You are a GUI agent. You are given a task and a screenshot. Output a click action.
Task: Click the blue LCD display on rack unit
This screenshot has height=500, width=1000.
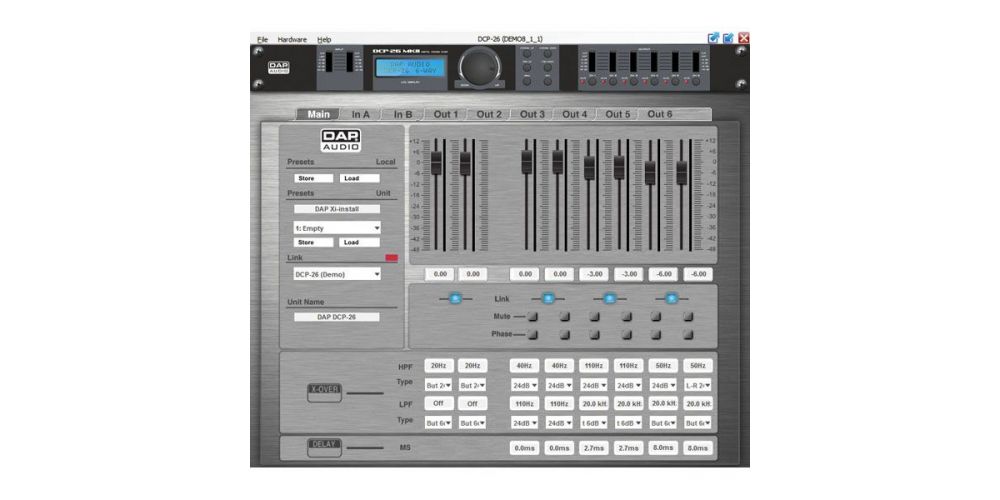click(x=411, y=67)
